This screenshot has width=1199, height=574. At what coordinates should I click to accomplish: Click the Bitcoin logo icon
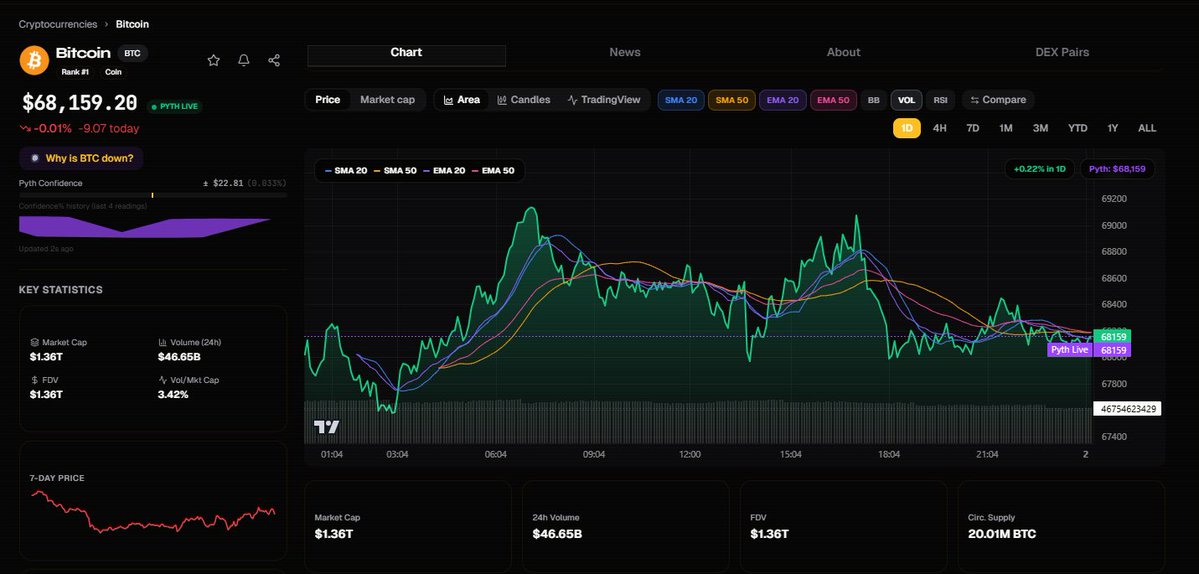[34, 60]
